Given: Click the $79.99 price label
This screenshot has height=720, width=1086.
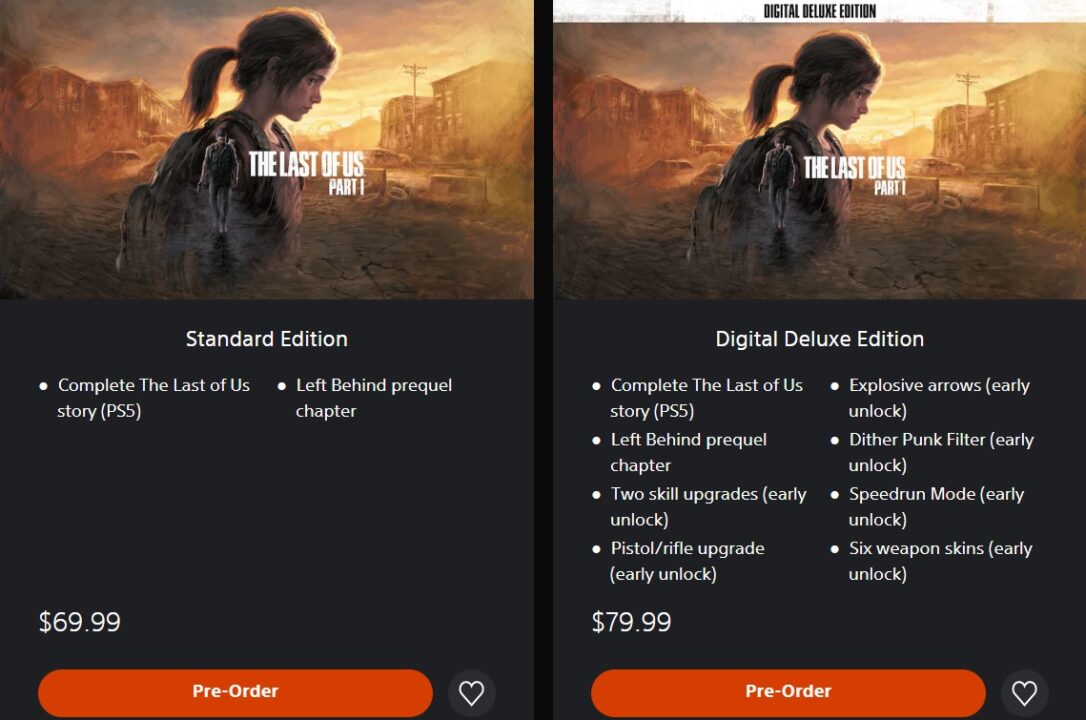Looking at the screenshot, I should [x=632, y=622].
